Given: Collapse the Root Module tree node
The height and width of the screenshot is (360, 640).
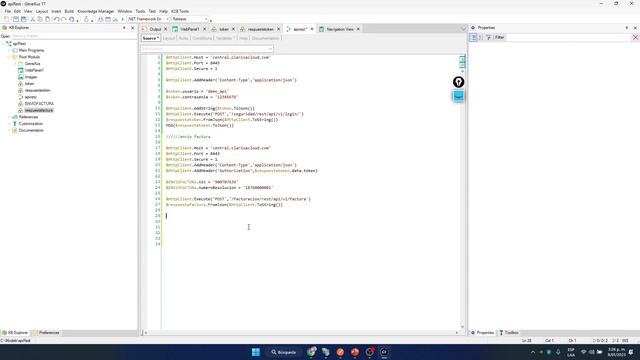Looking at the screenshot, I should (9, 57).
